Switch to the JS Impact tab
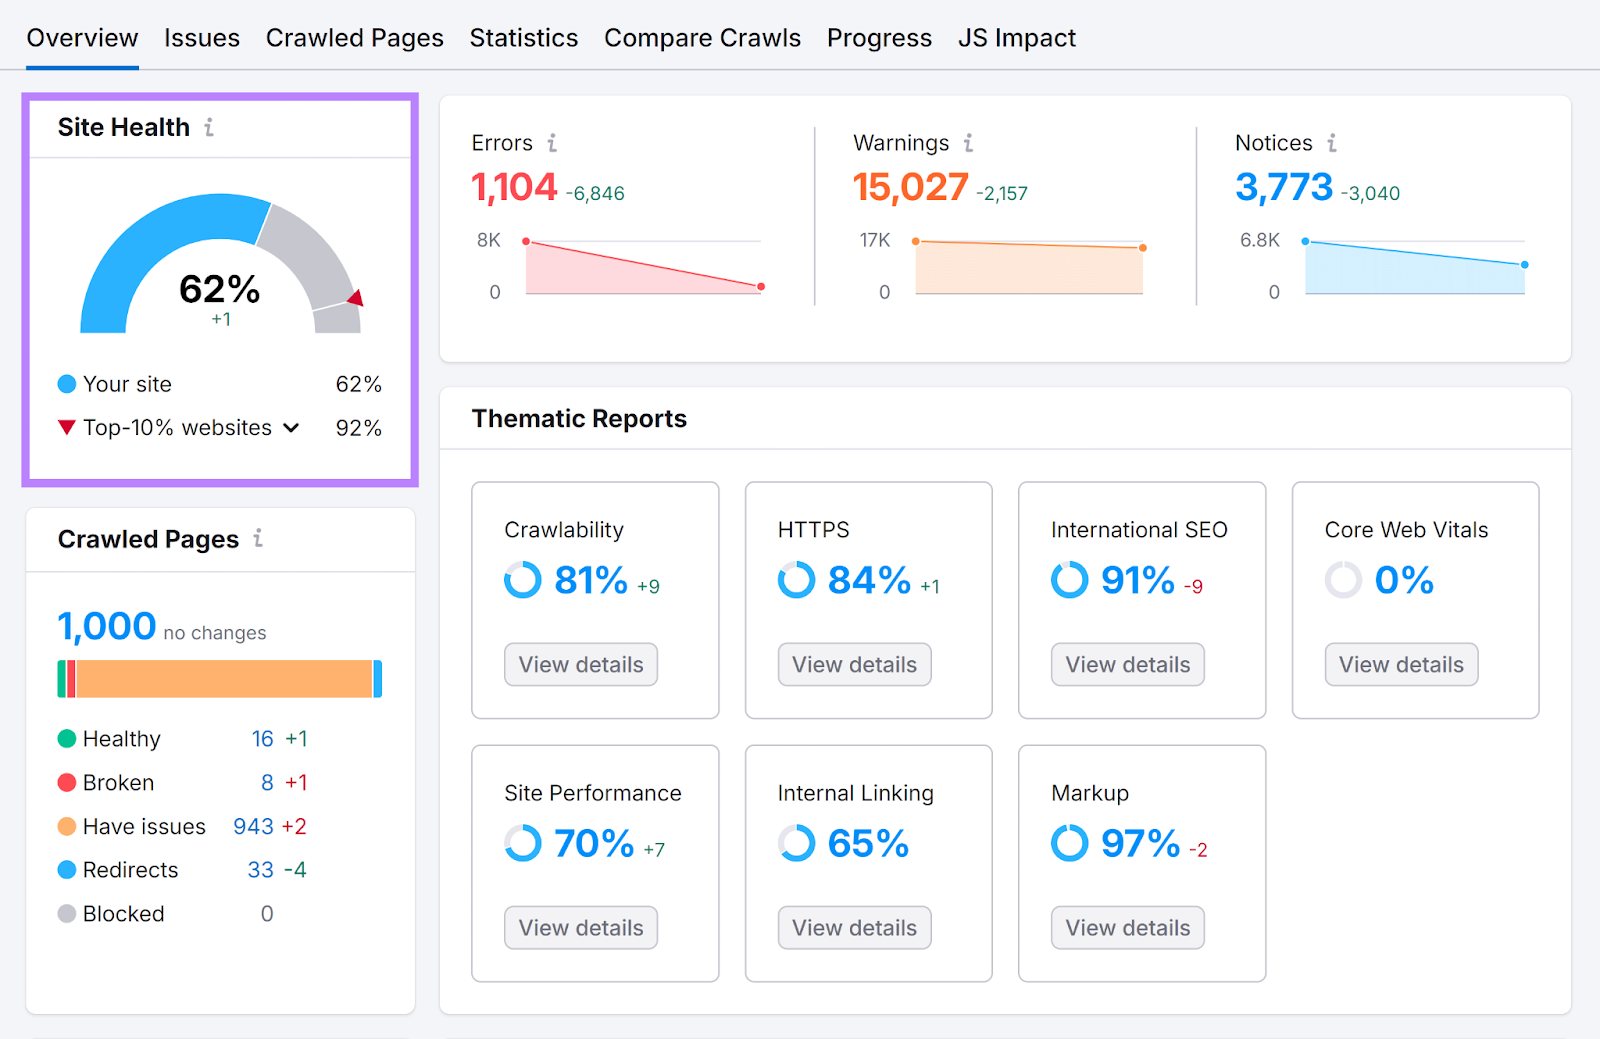Image resolution: width=1600 pixels, height=1039 pixels. (x=1017, y=37)
